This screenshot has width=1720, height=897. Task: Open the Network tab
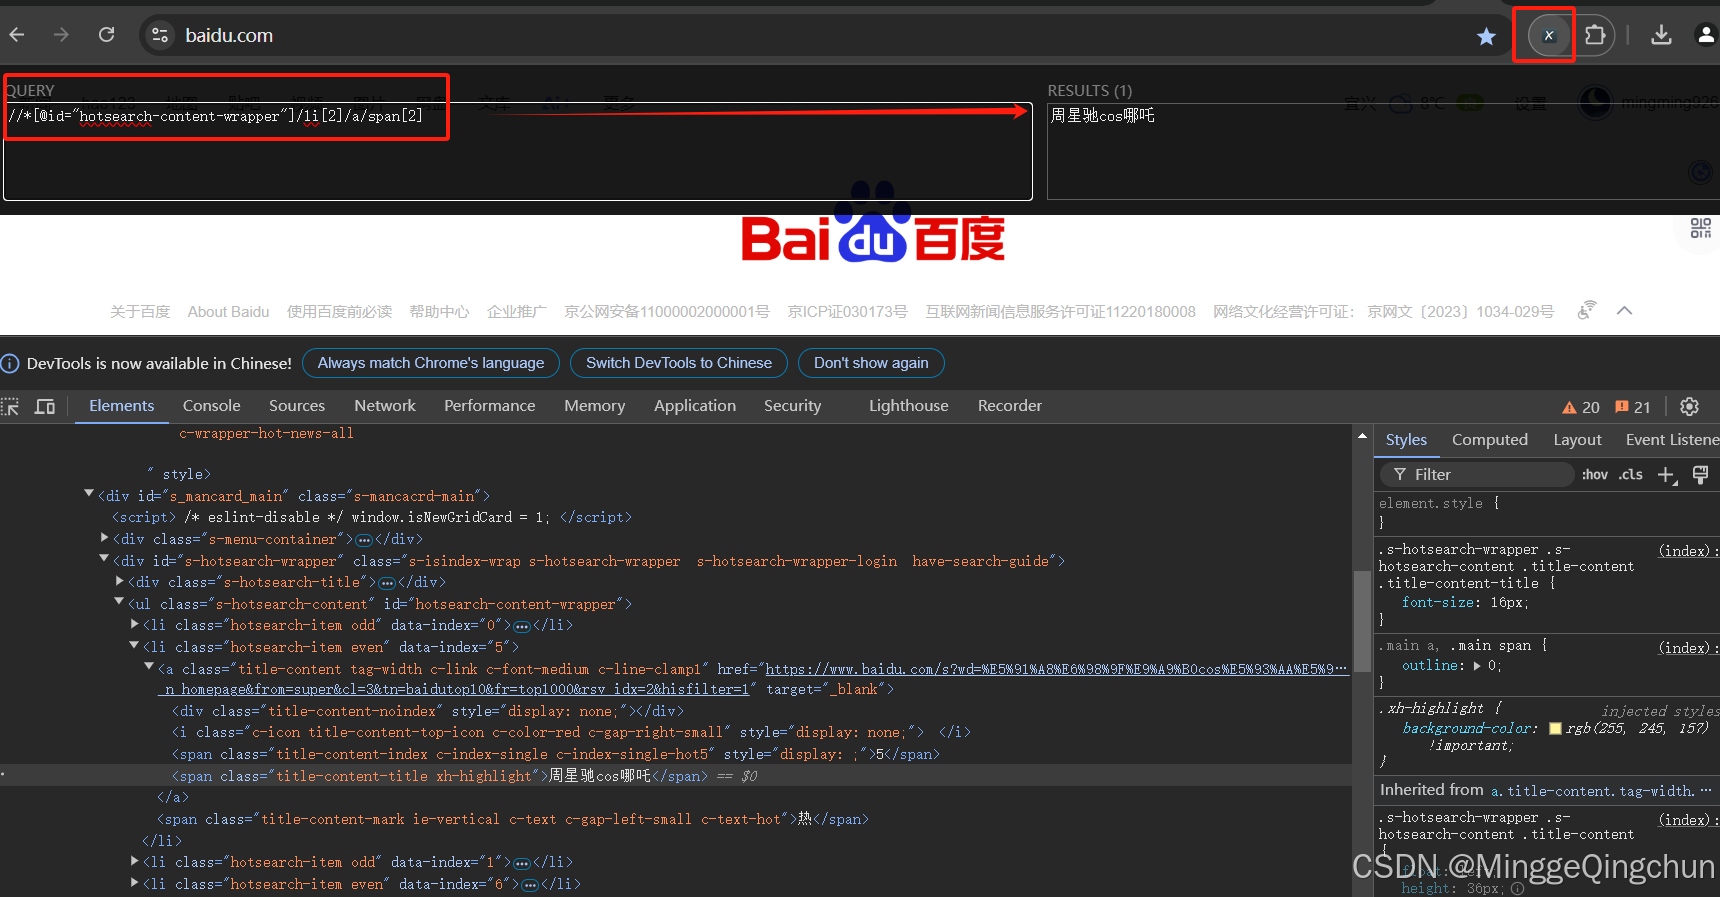(x=385, y=406)
